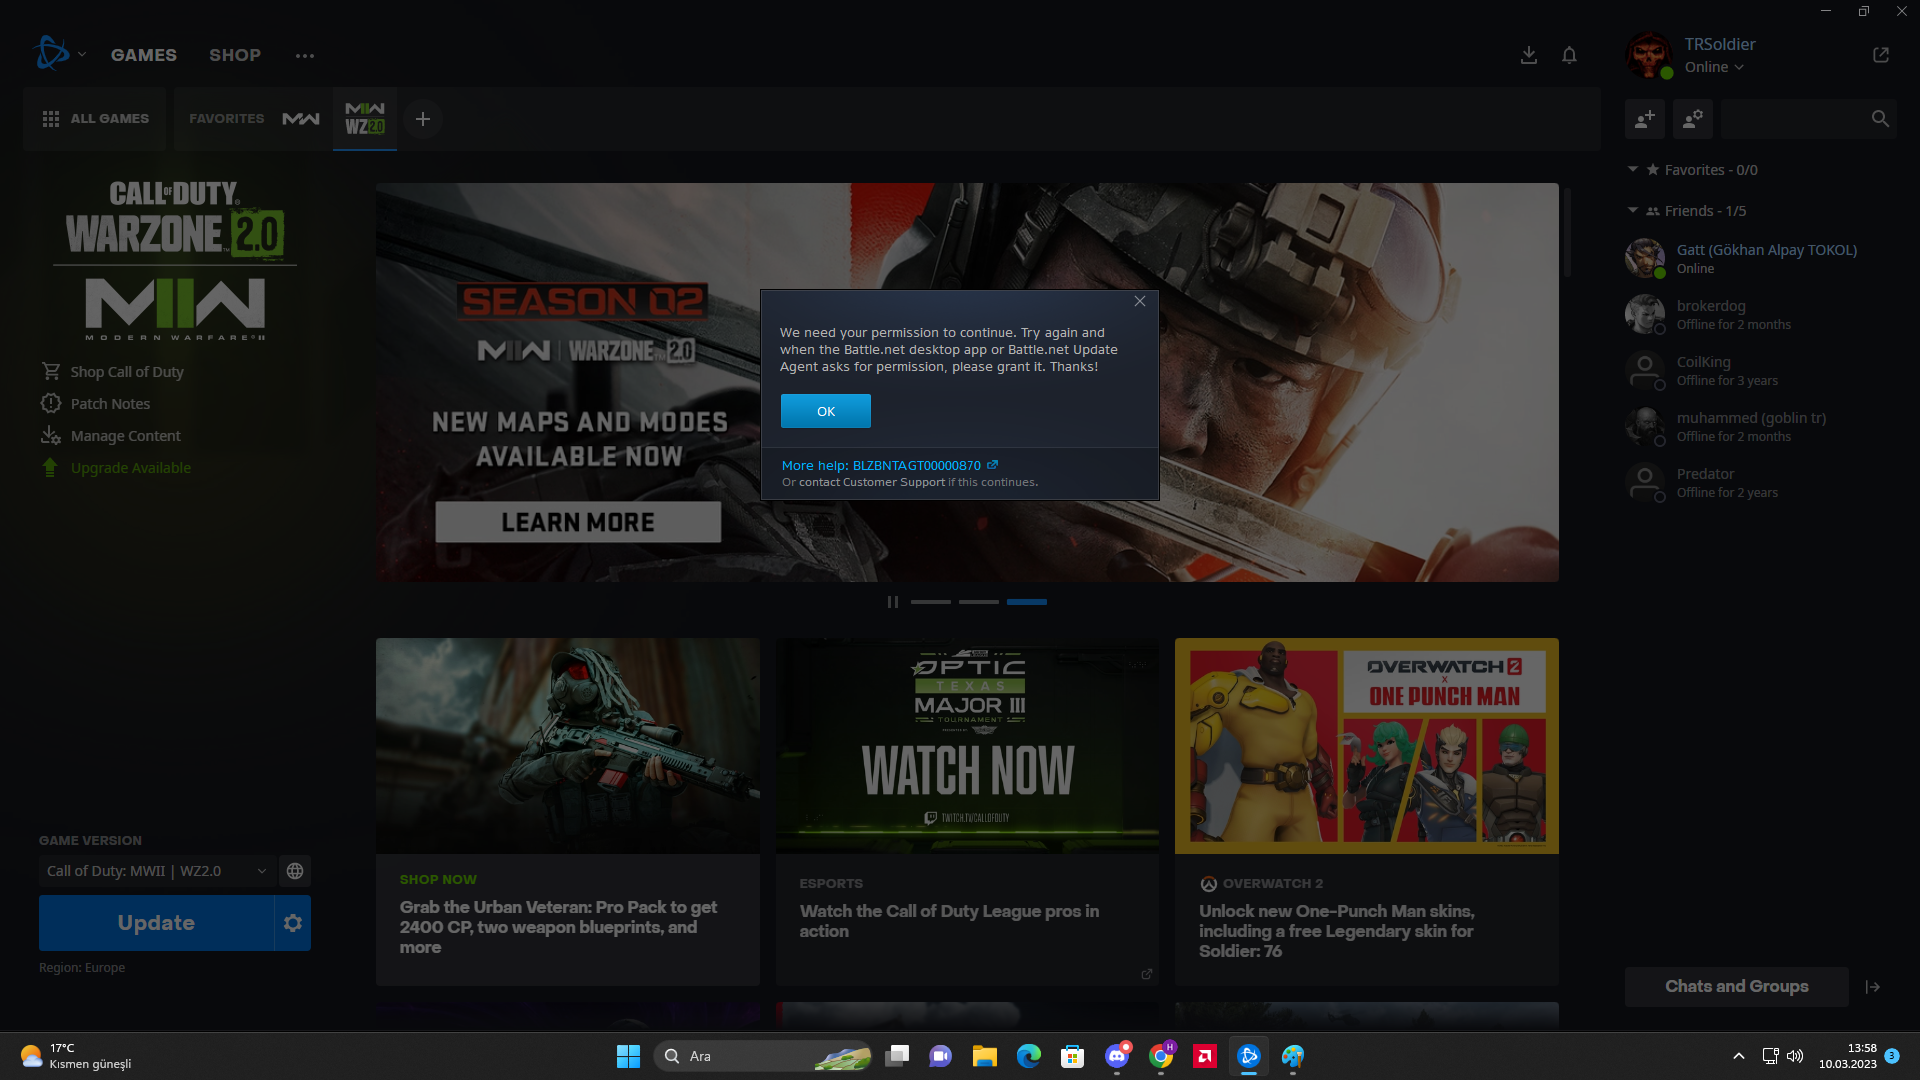
Task: Click the Add Friend icon
Action: pyautogui.click(x=1644, y=119)
